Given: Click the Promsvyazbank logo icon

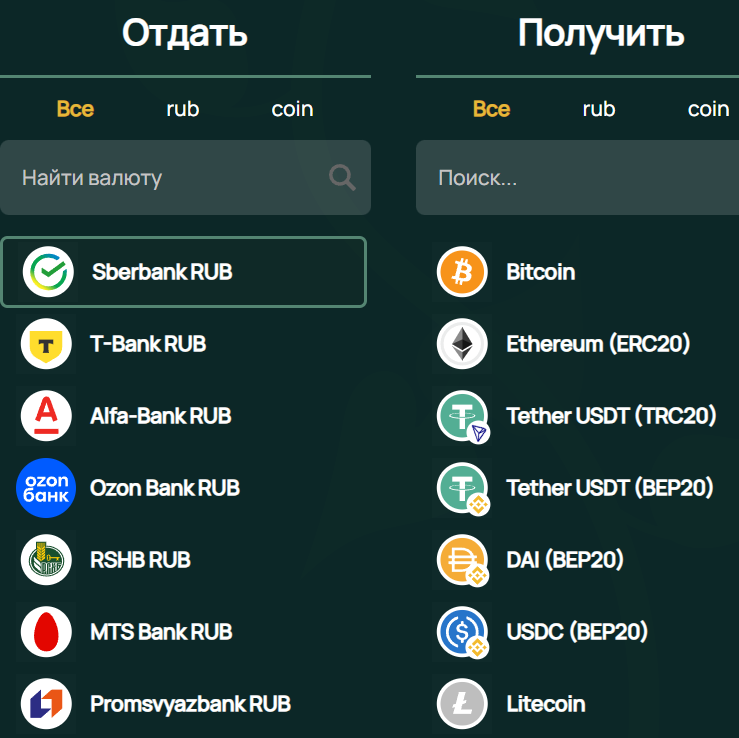Looking at the screenshot, I should point(46,704).
